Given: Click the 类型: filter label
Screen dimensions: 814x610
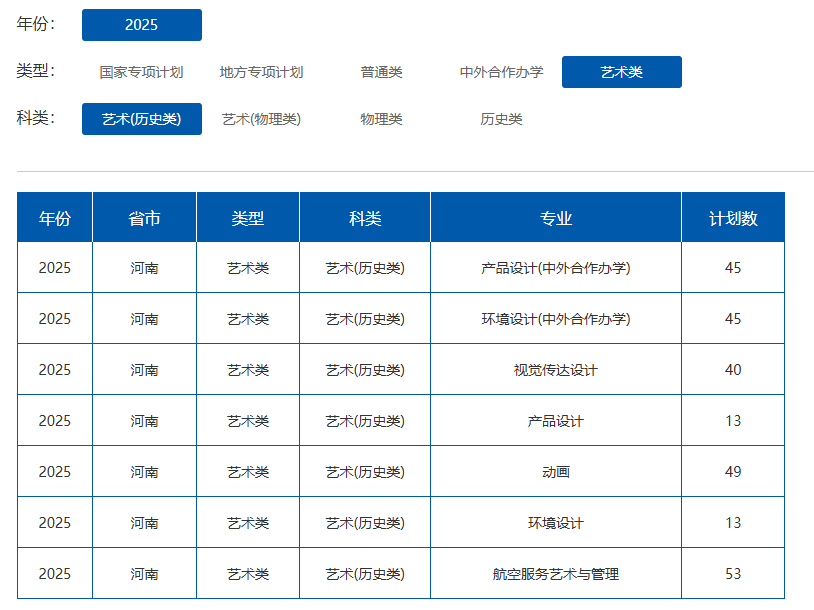Looking at the screenshot, I should (36, 71).
